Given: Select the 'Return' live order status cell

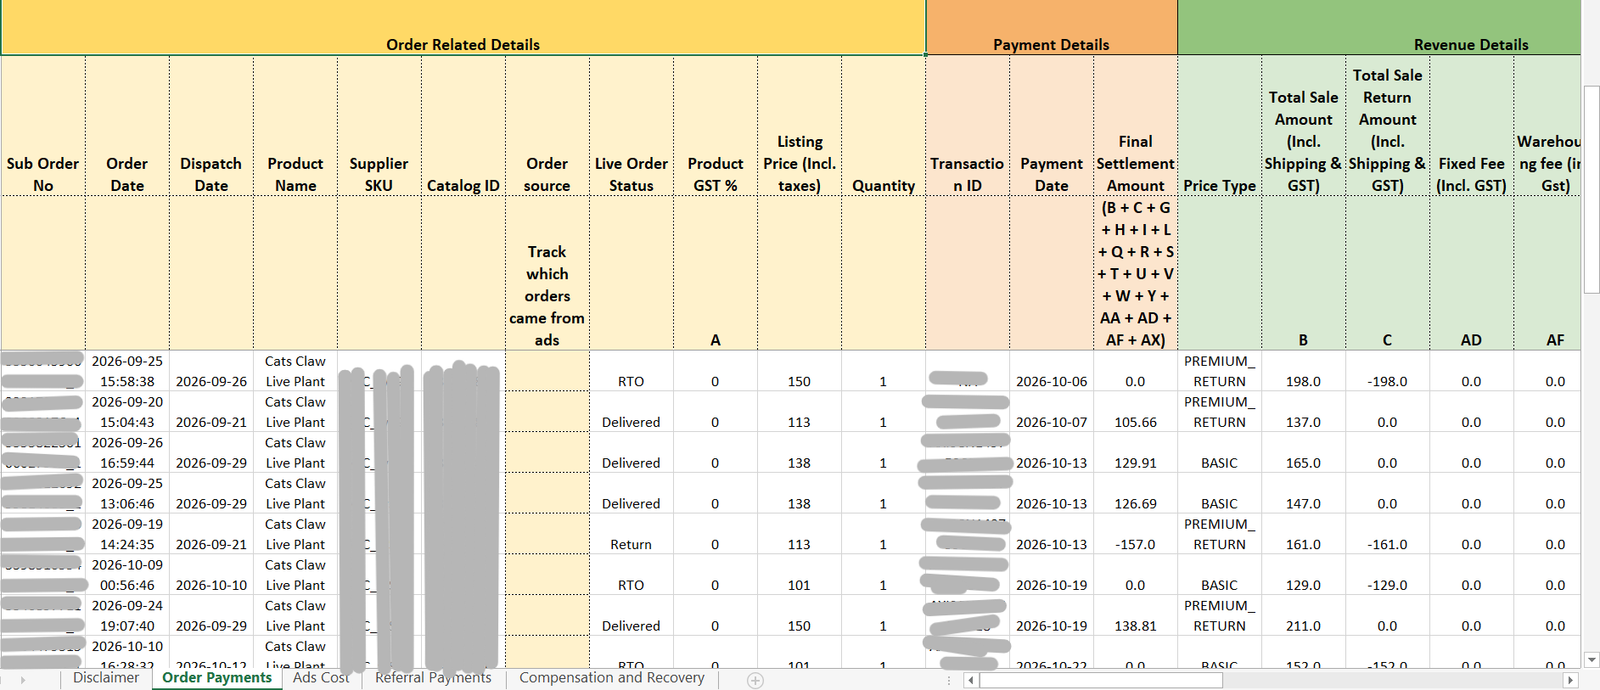Looking at the screenshot, I should 631,535.
